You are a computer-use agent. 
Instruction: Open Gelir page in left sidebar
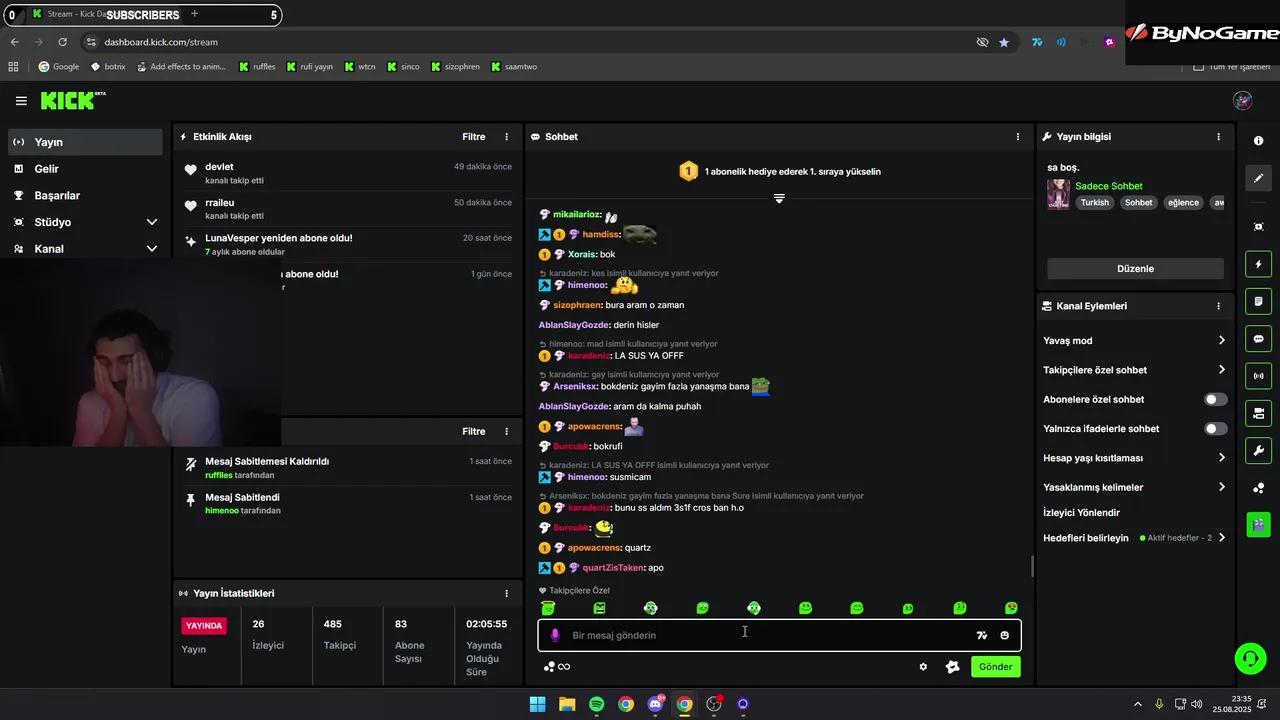pos(85,169)
